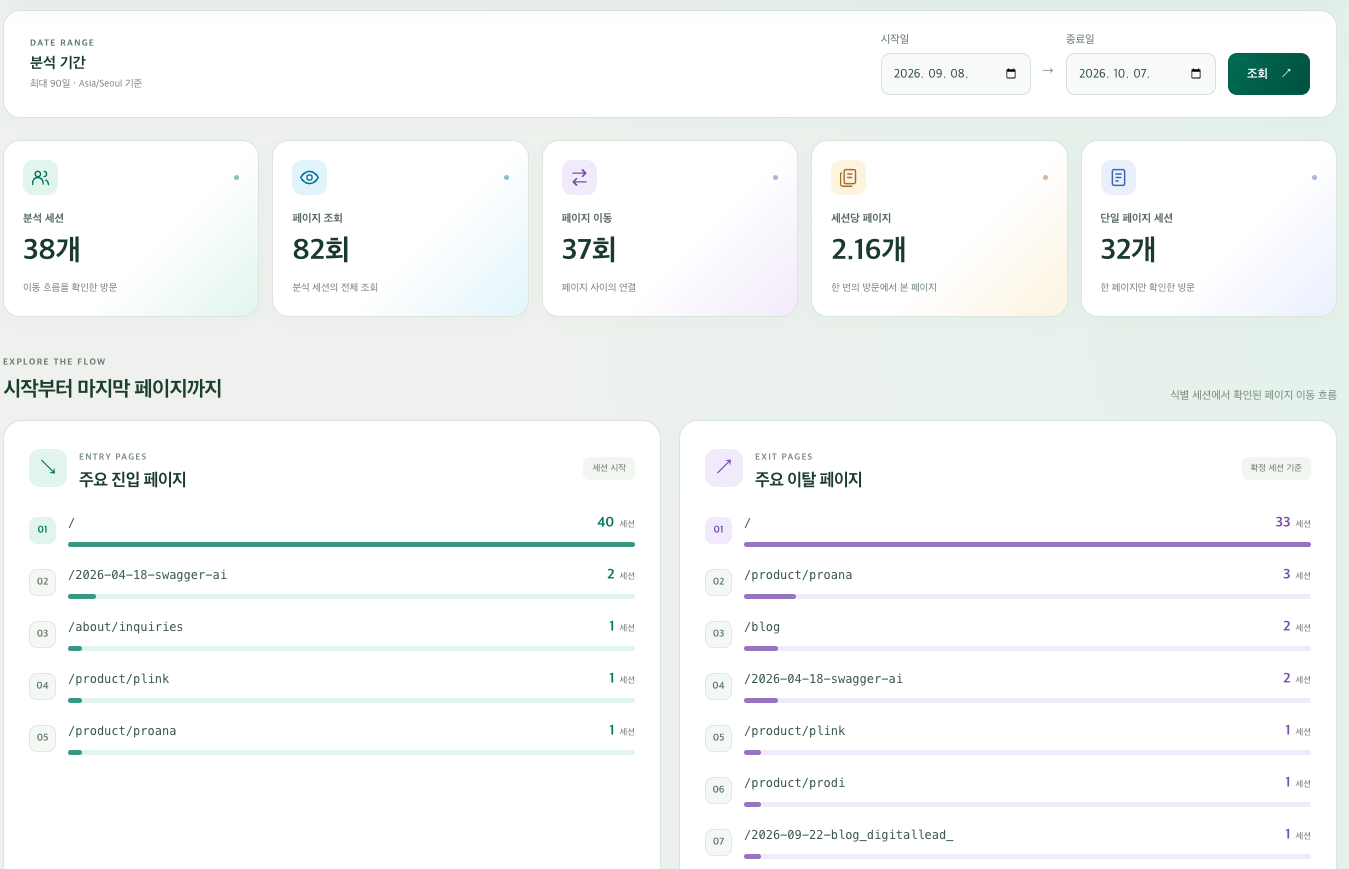Image resolution: width=1349 pixels, height=869 pixels.
Task: Click the 82회 page views value
Action: (x=321, y=249)
